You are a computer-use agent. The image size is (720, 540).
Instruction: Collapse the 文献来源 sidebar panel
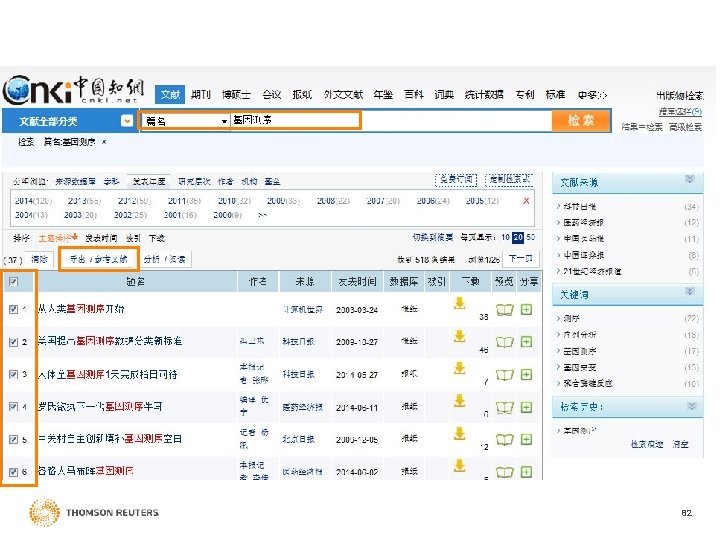(x=690, y=179)
